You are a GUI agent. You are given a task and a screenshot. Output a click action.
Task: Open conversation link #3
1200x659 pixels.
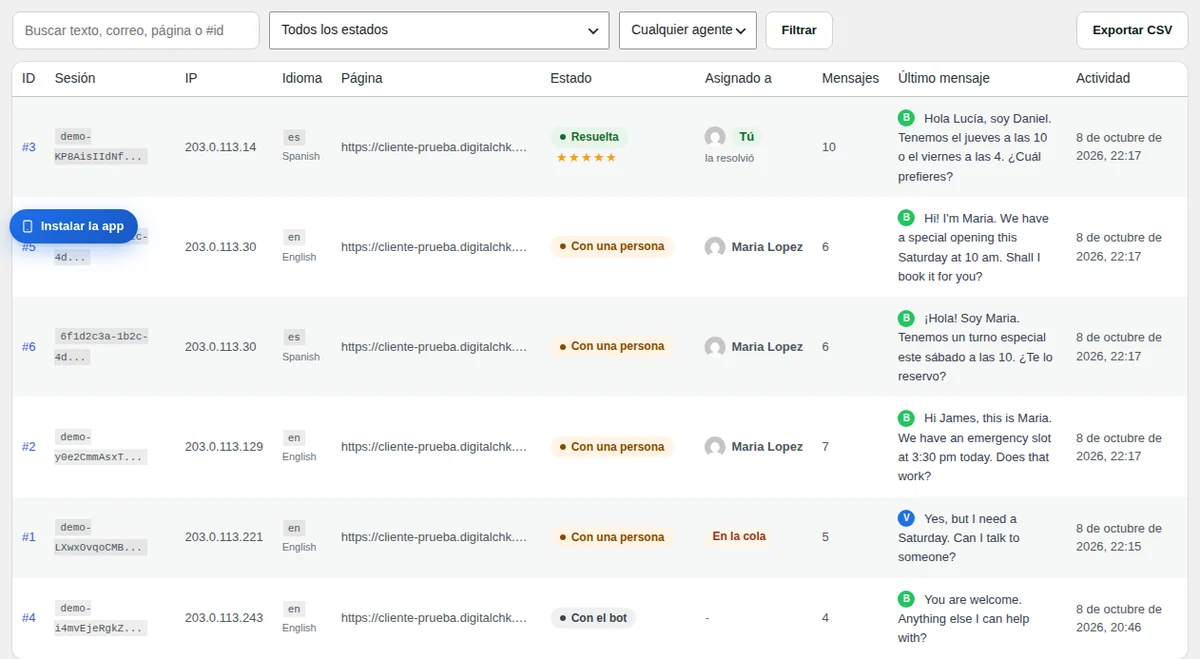click(x=29, y=147)
